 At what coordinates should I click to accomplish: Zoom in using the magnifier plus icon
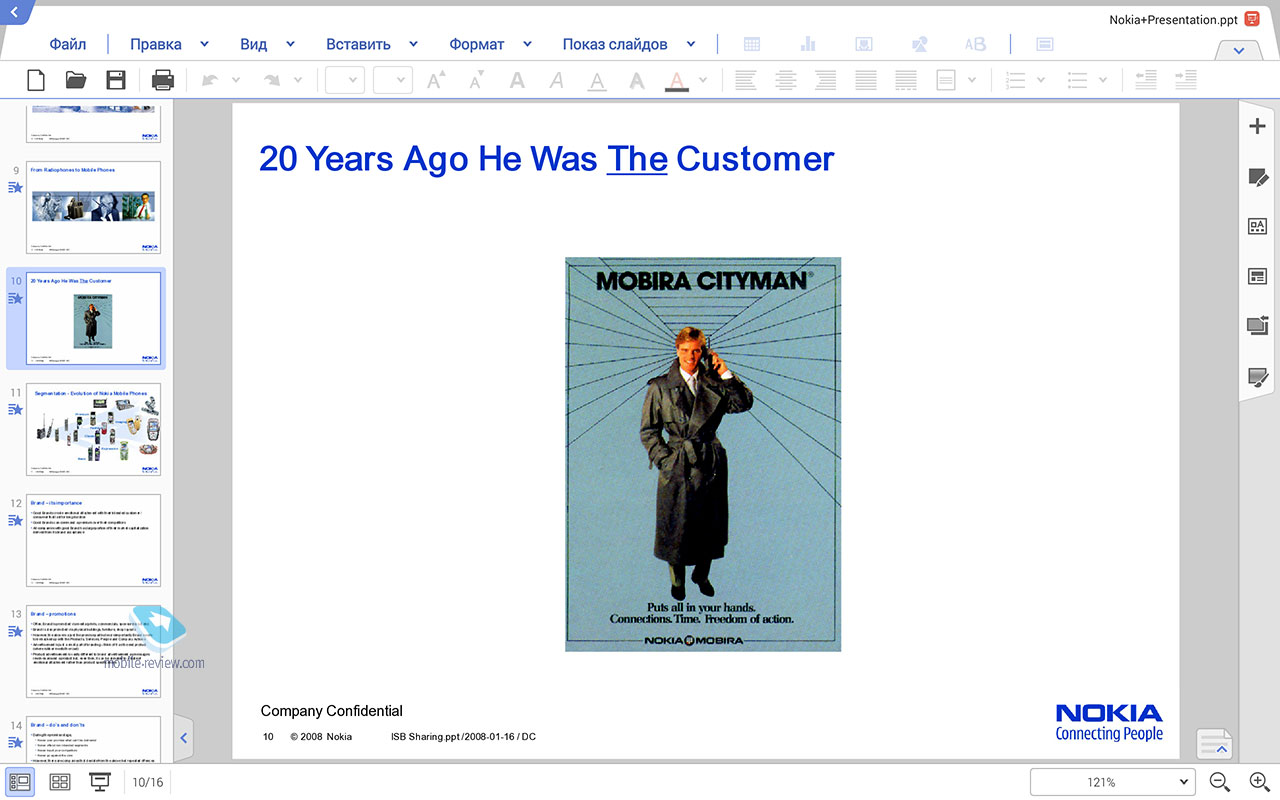click(x=1259, y=782)
